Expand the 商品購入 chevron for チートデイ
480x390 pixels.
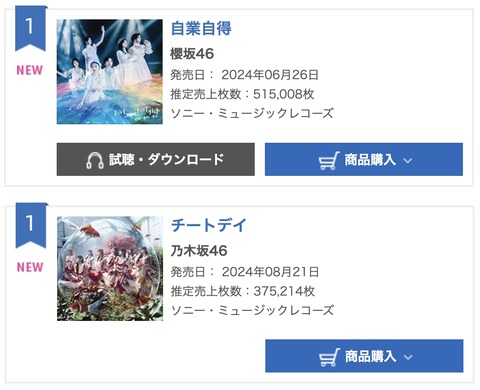click(x=408, y=357)
